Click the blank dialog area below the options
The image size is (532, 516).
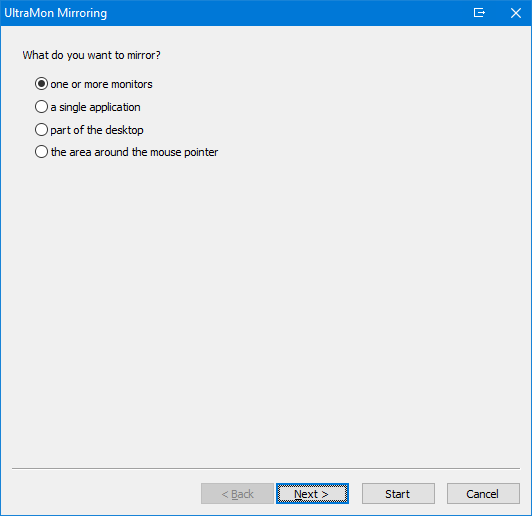(x=266, y=305)
